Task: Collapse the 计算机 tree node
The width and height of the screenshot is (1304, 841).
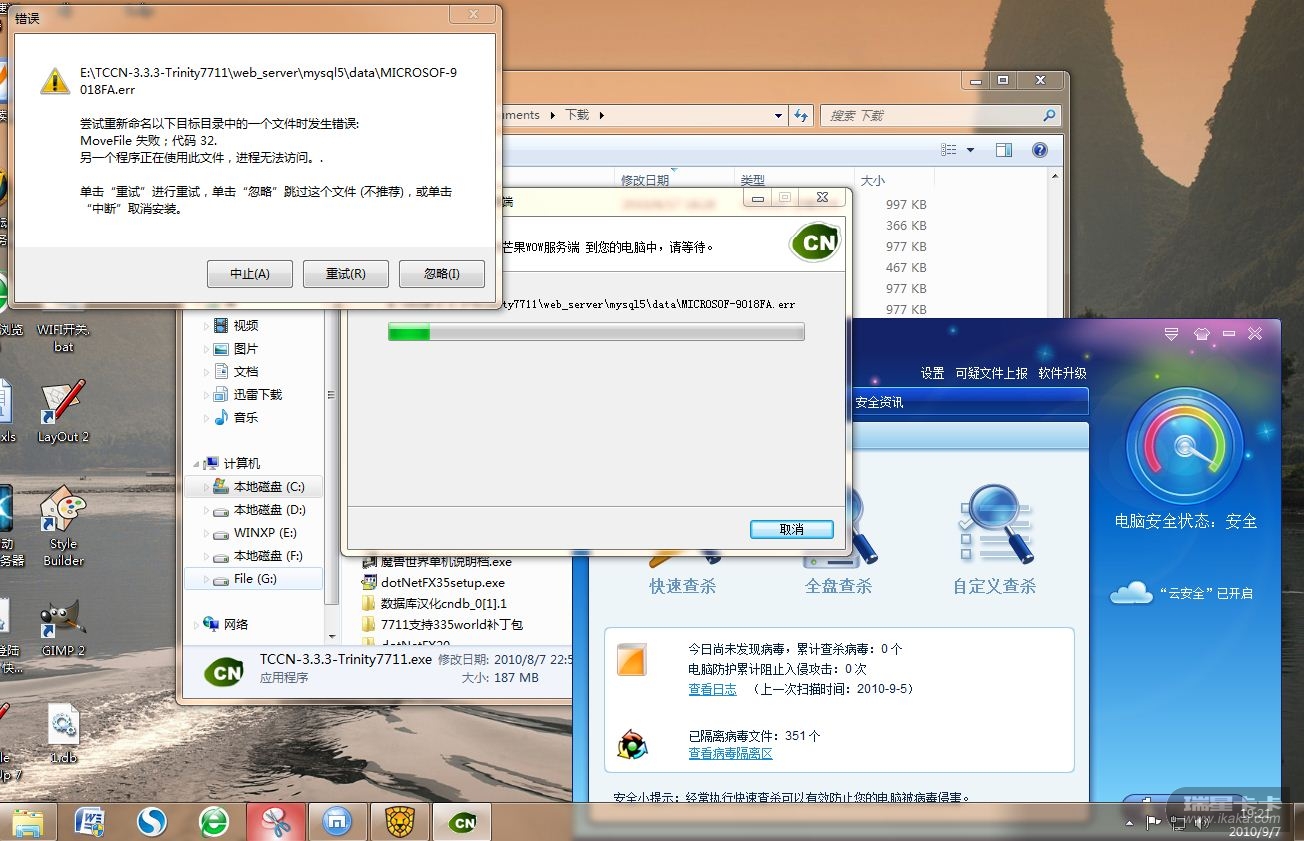Action: coord(196,463)
